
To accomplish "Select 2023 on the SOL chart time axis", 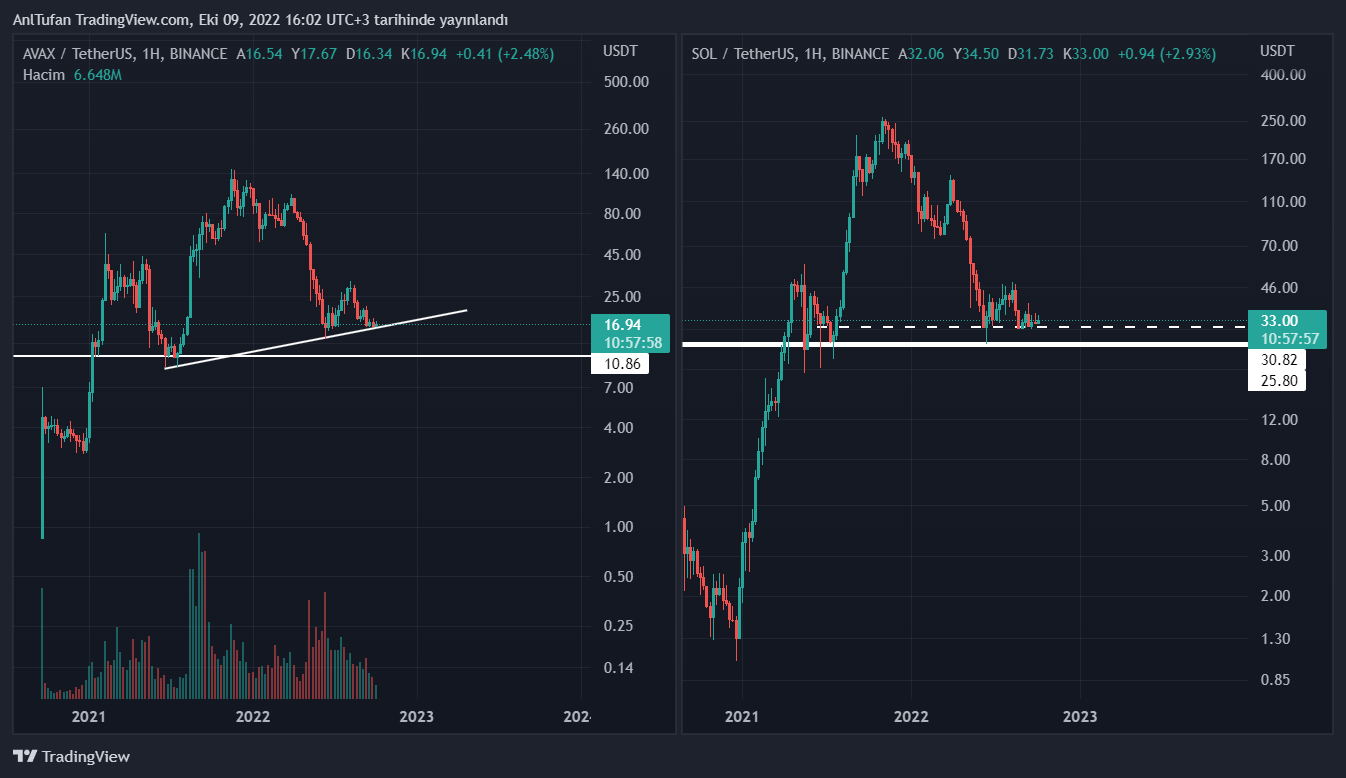I will click(1080, 716).
